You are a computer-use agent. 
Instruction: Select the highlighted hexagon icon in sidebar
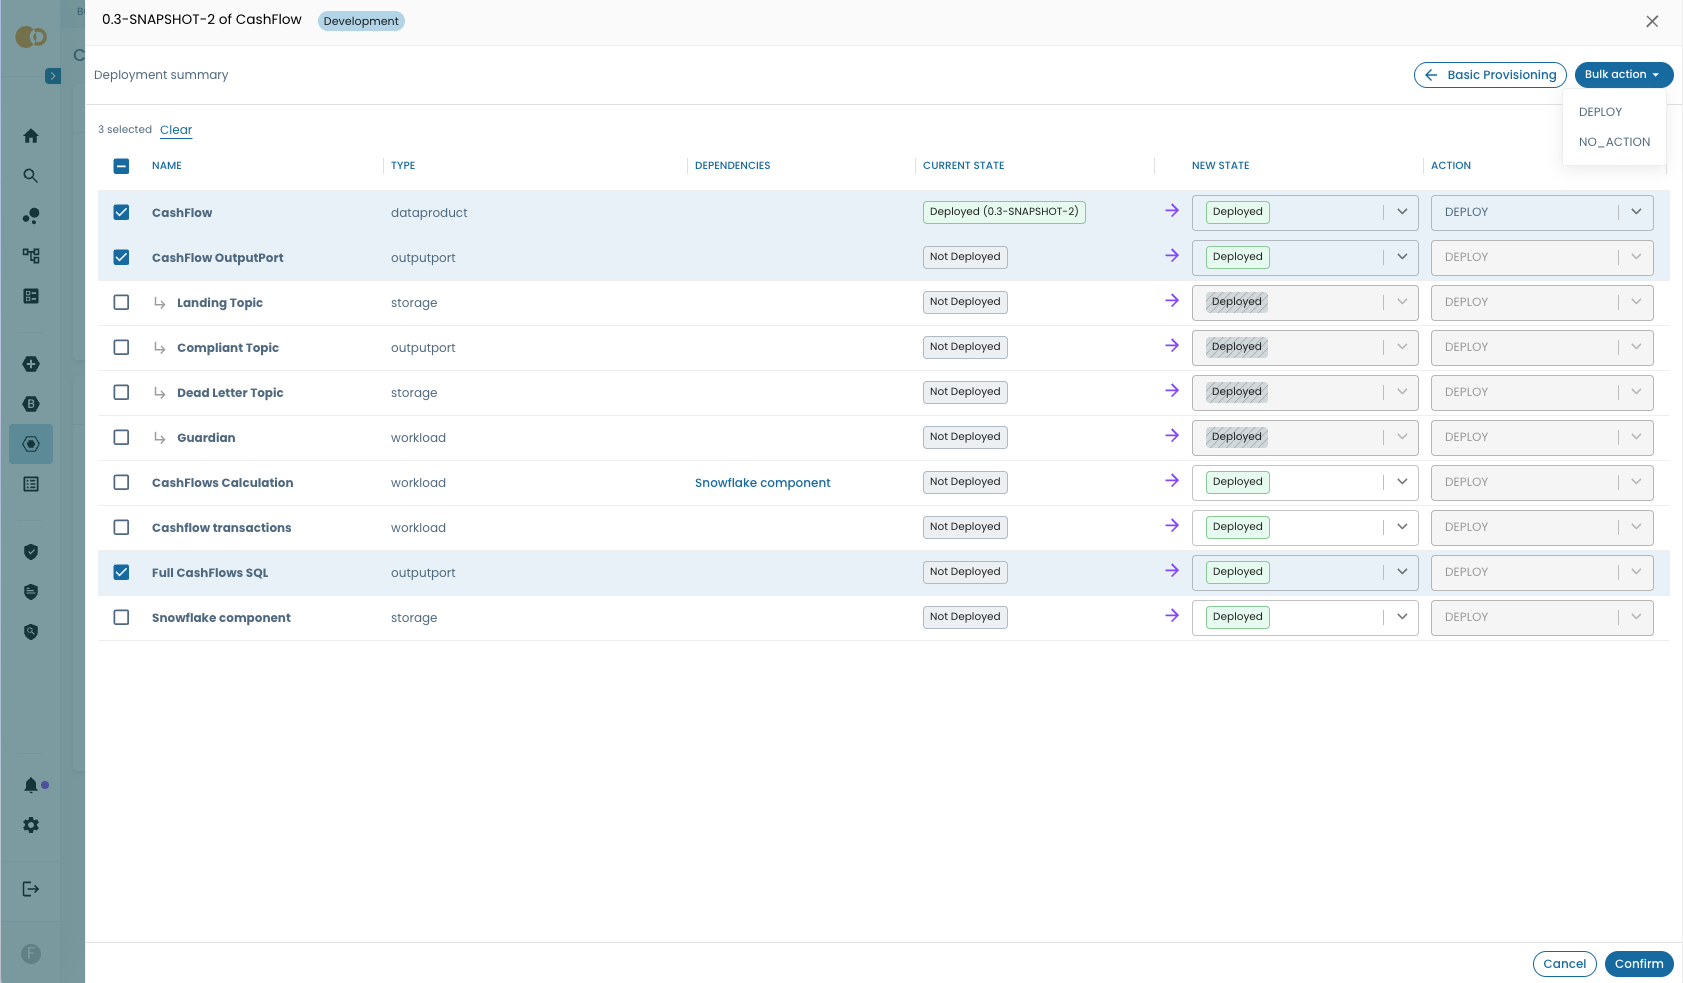[x=31, y=444]
